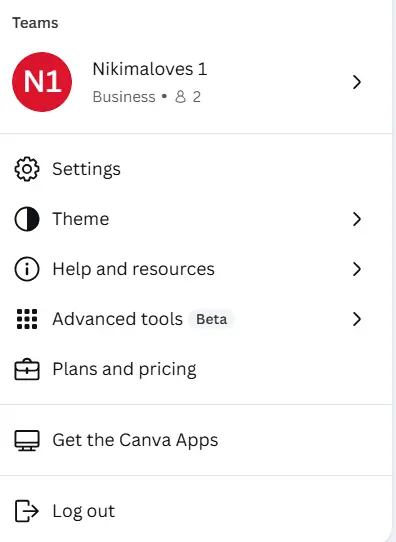Click the Beta badge beside Advanced tools
This screenshot has width=396, height=542.
211,319
